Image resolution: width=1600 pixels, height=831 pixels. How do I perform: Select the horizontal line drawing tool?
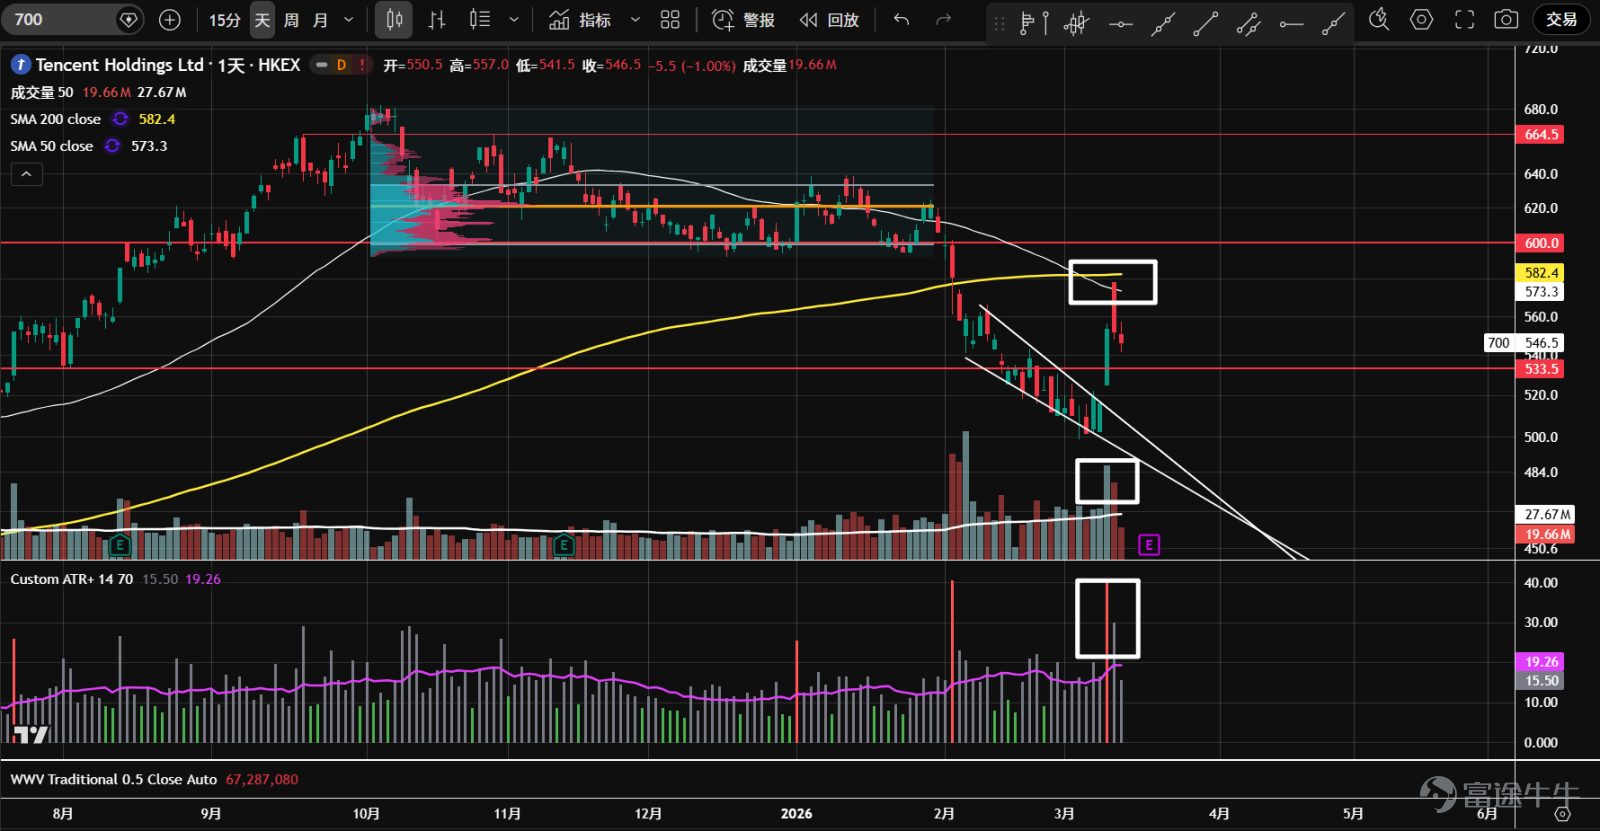point(1120,22)
